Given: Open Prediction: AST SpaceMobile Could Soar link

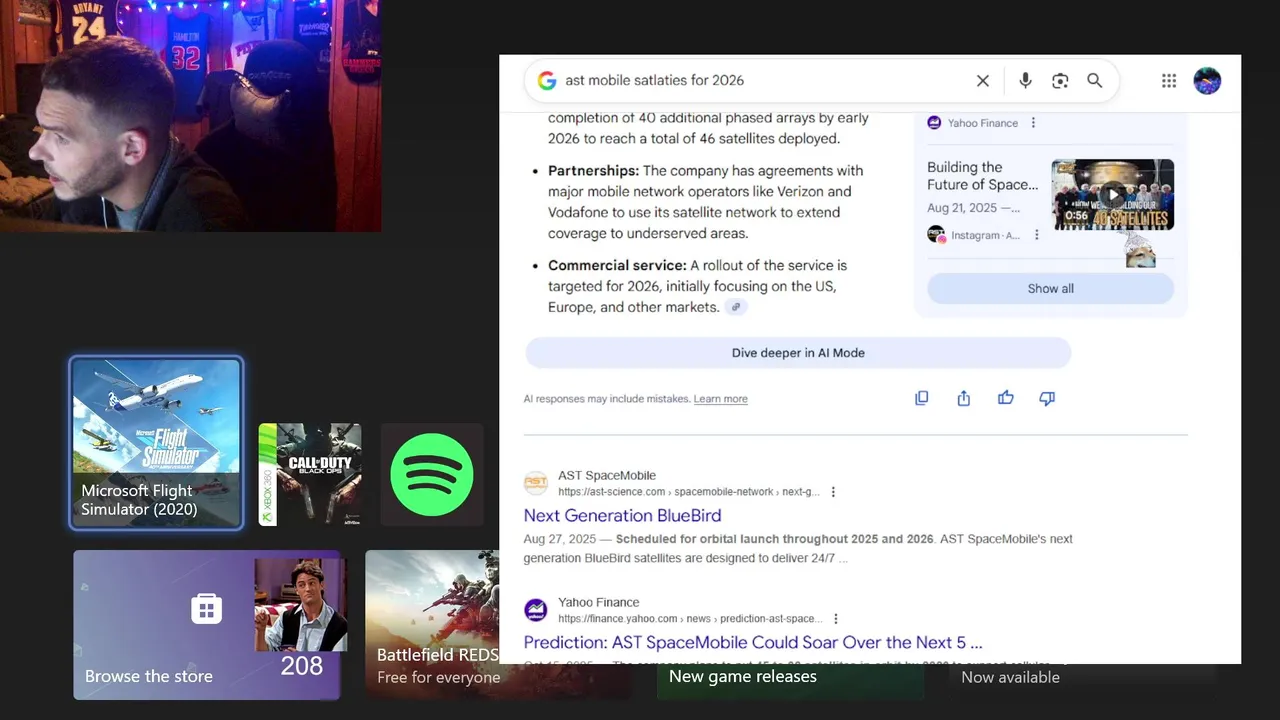Looking at the screenshot, I should [x=753, y=643].
